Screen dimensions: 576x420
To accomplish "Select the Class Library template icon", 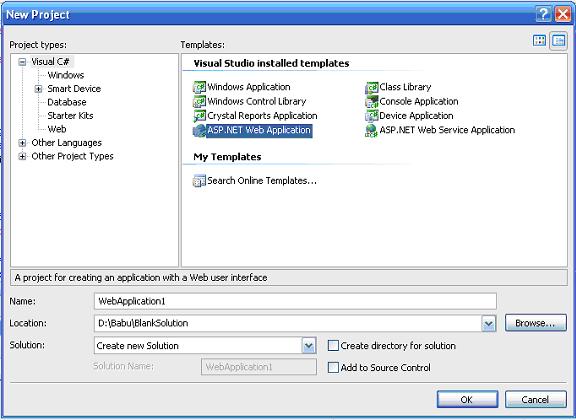I will pyautogui.click(x=371, y=87).
